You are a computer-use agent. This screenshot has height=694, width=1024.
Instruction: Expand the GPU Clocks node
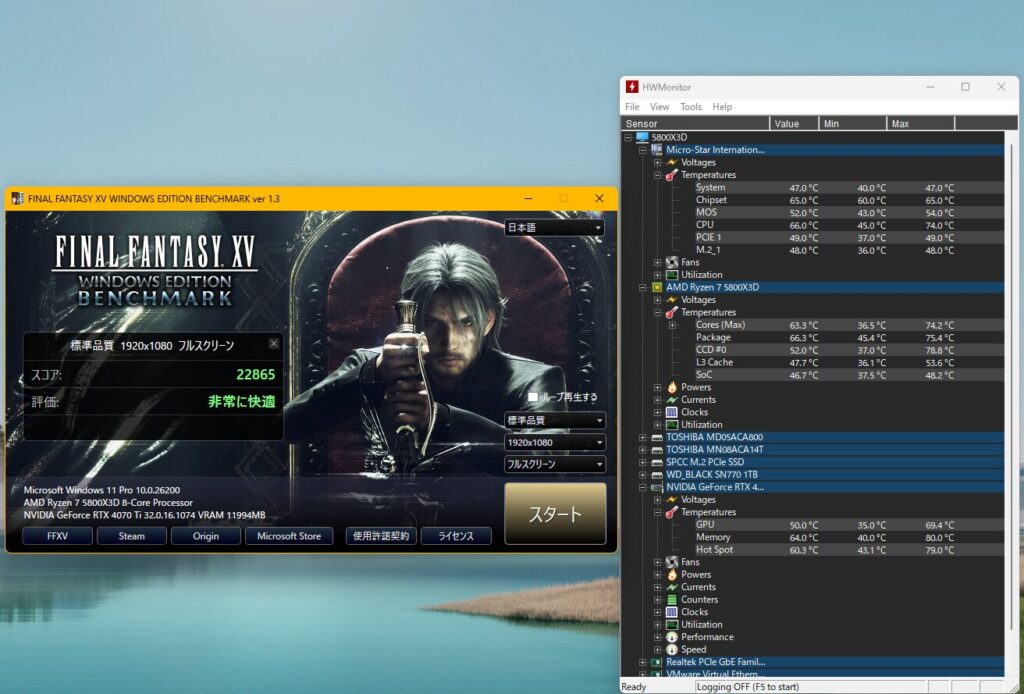657,612
